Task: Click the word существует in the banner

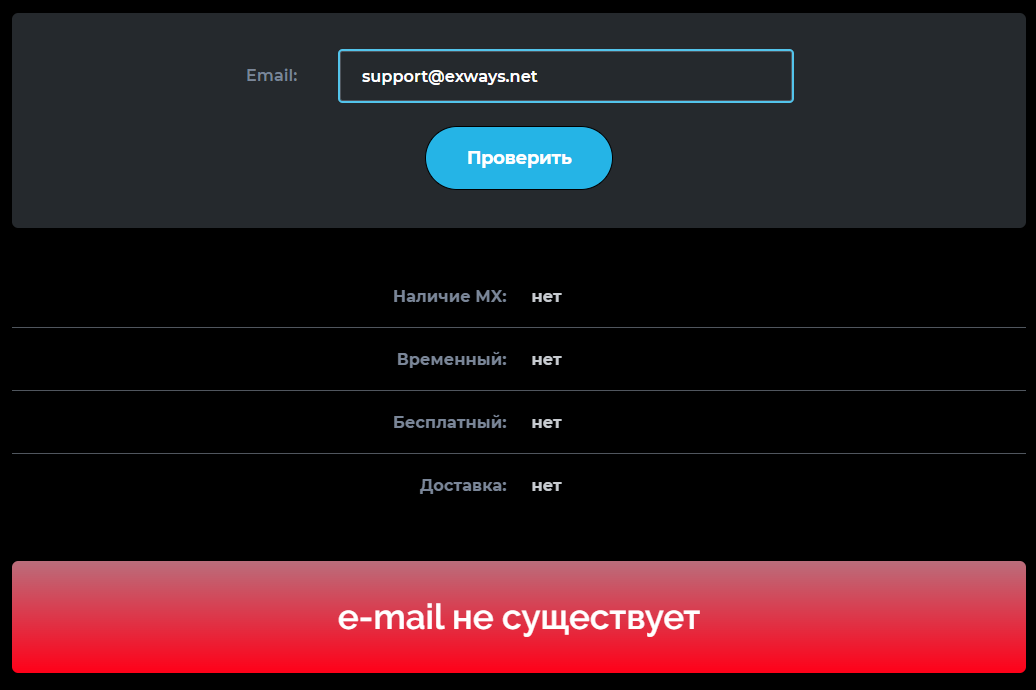Action: pyautogui.click(x=601, y=619)
